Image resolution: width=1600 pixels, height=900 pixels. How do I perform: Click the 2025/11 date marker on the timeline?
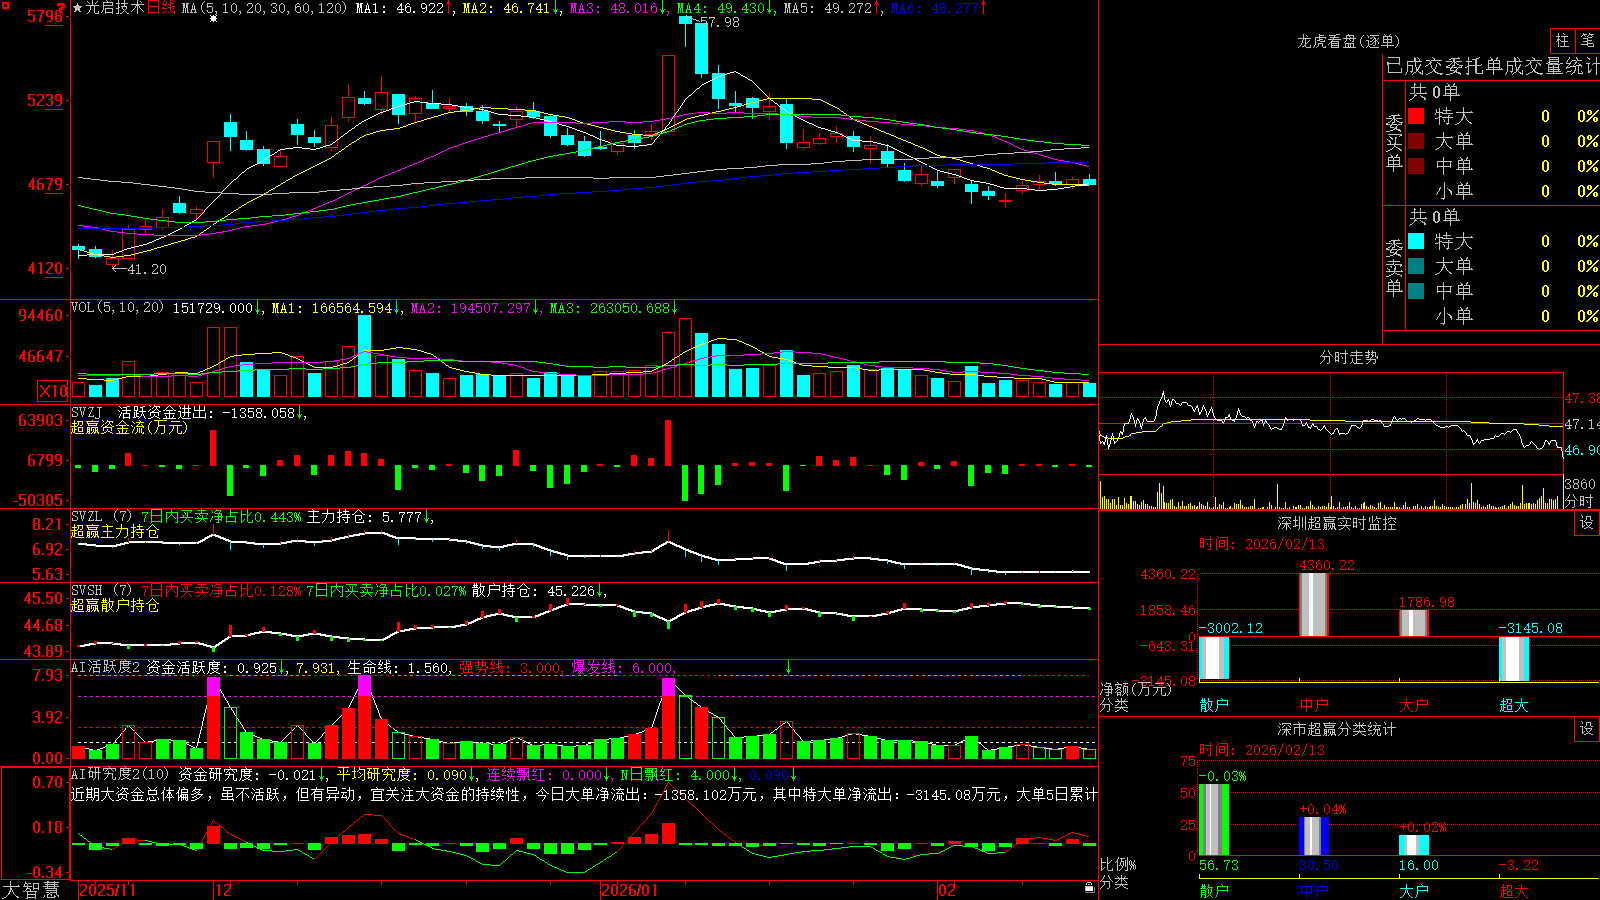(x=107, y=890)
